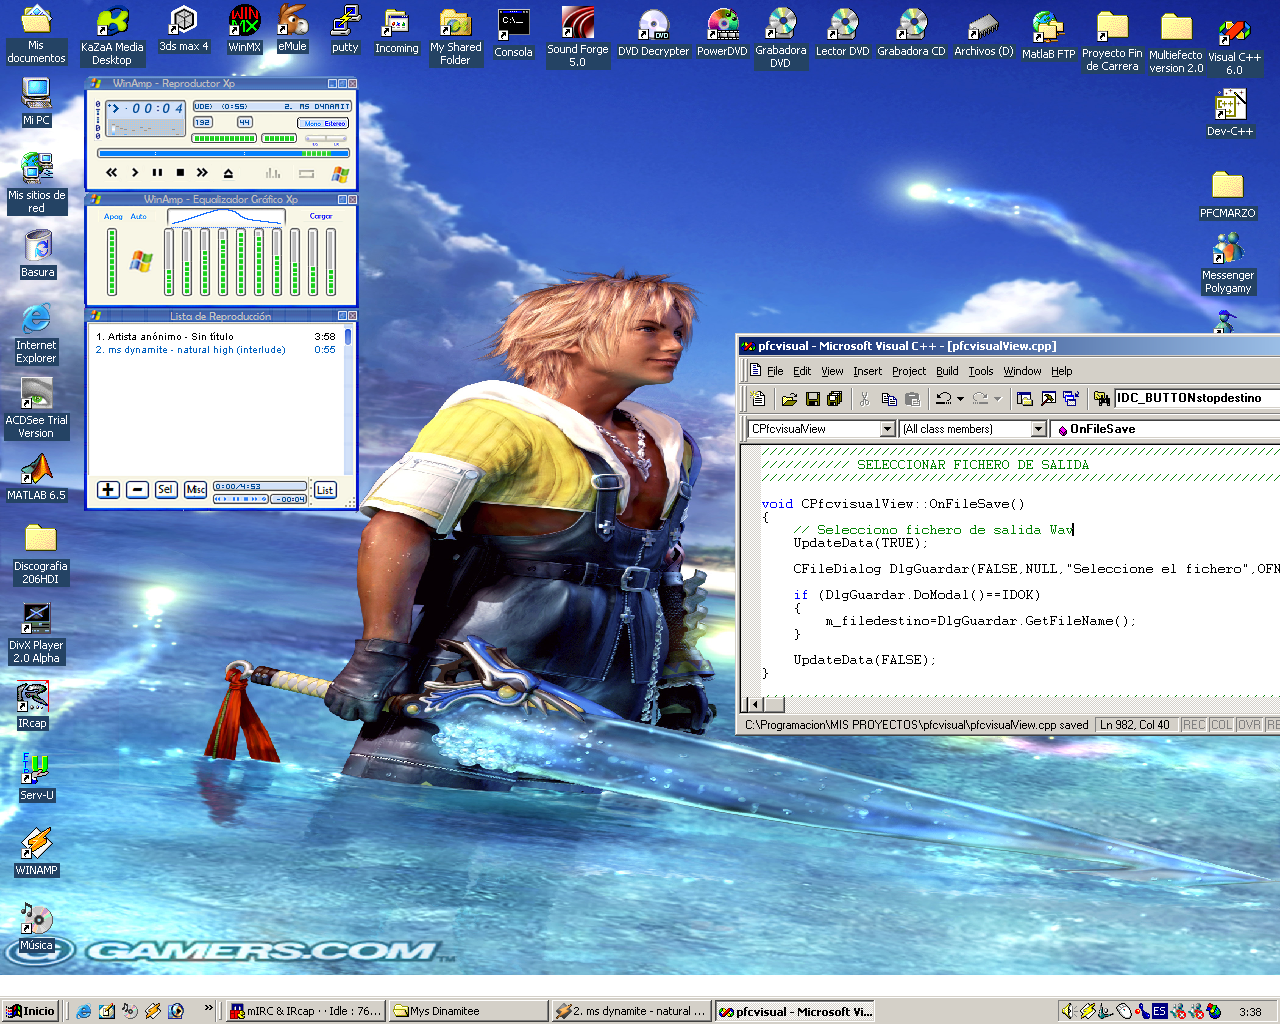
Task: Toggle Auto mode in the WinAmp equalizer
Action: 138,216
